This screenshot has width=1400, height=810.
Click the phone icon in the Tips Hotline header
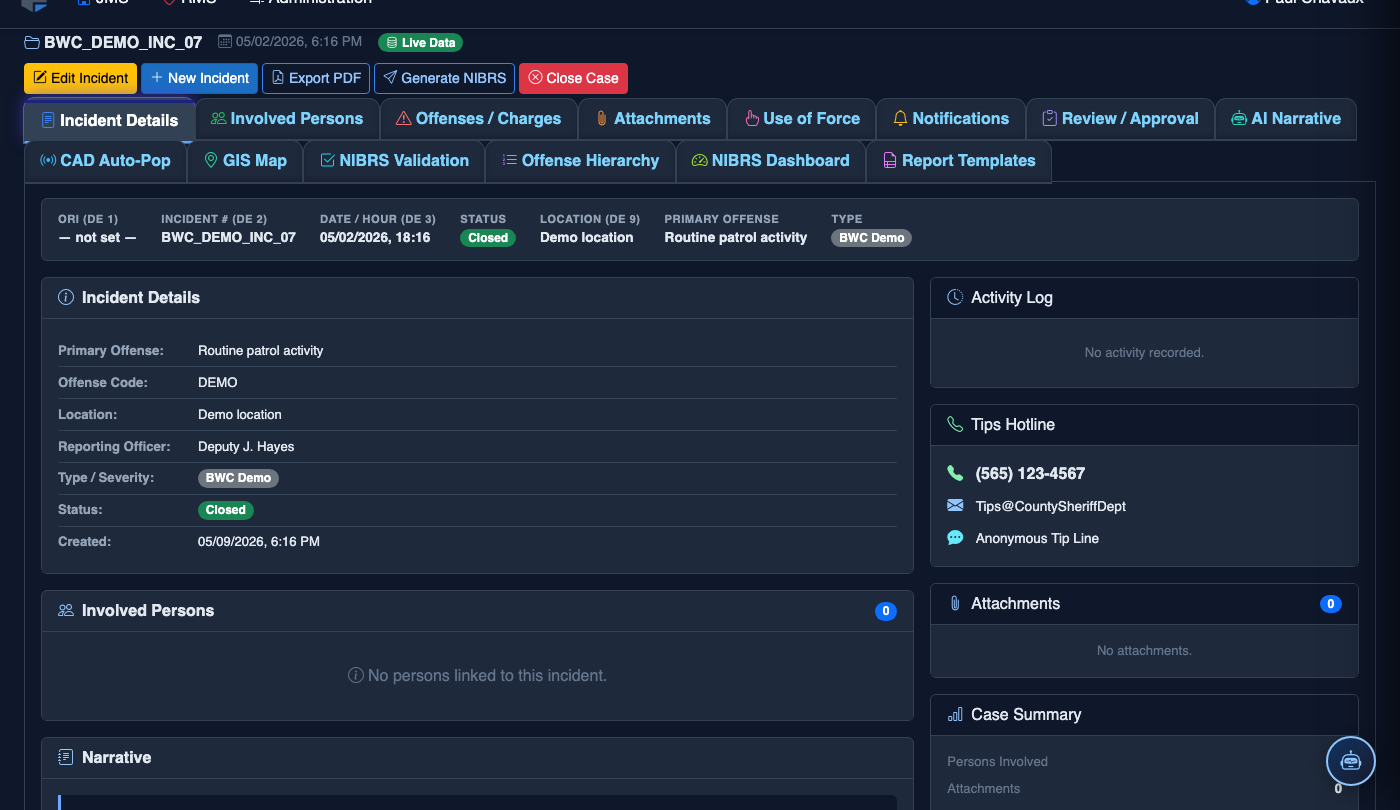(x=955, y=424)
